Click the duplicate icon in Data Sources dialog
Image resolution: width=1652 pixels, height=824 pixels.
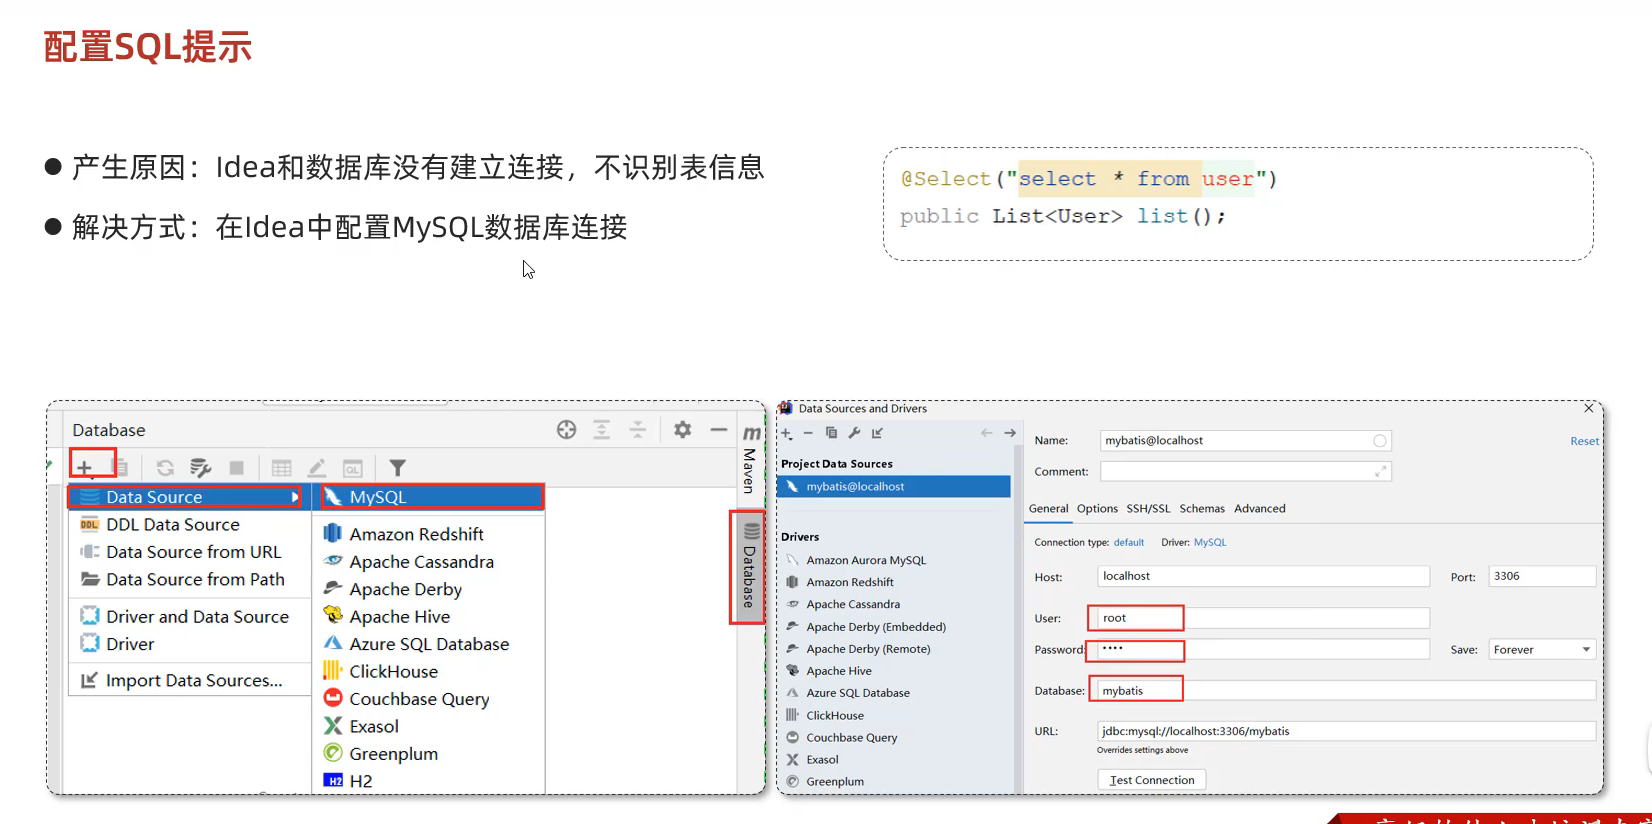831,433
